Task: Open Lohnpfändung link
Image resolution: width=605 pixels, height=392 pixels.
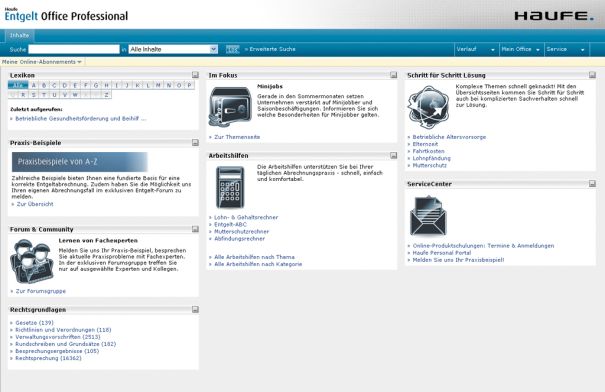Action: point(431,158)
